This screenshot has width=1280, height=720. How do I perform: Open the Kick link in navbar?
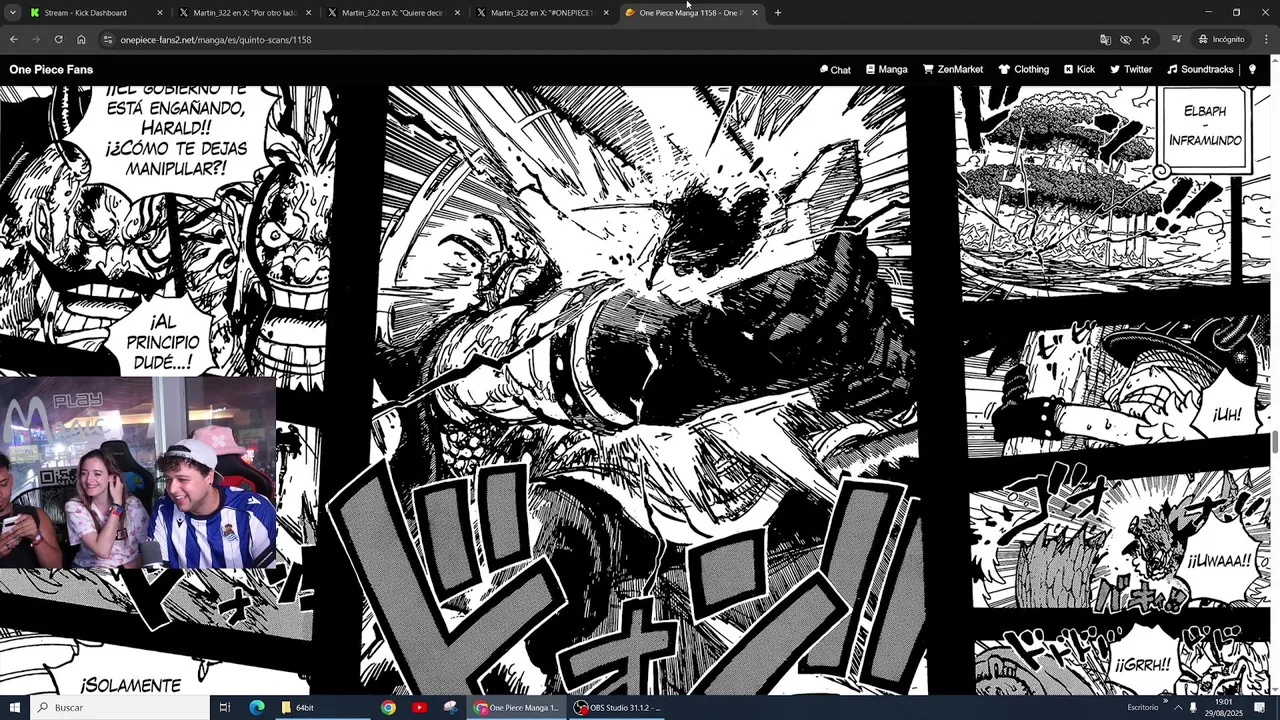(1079, 70)
